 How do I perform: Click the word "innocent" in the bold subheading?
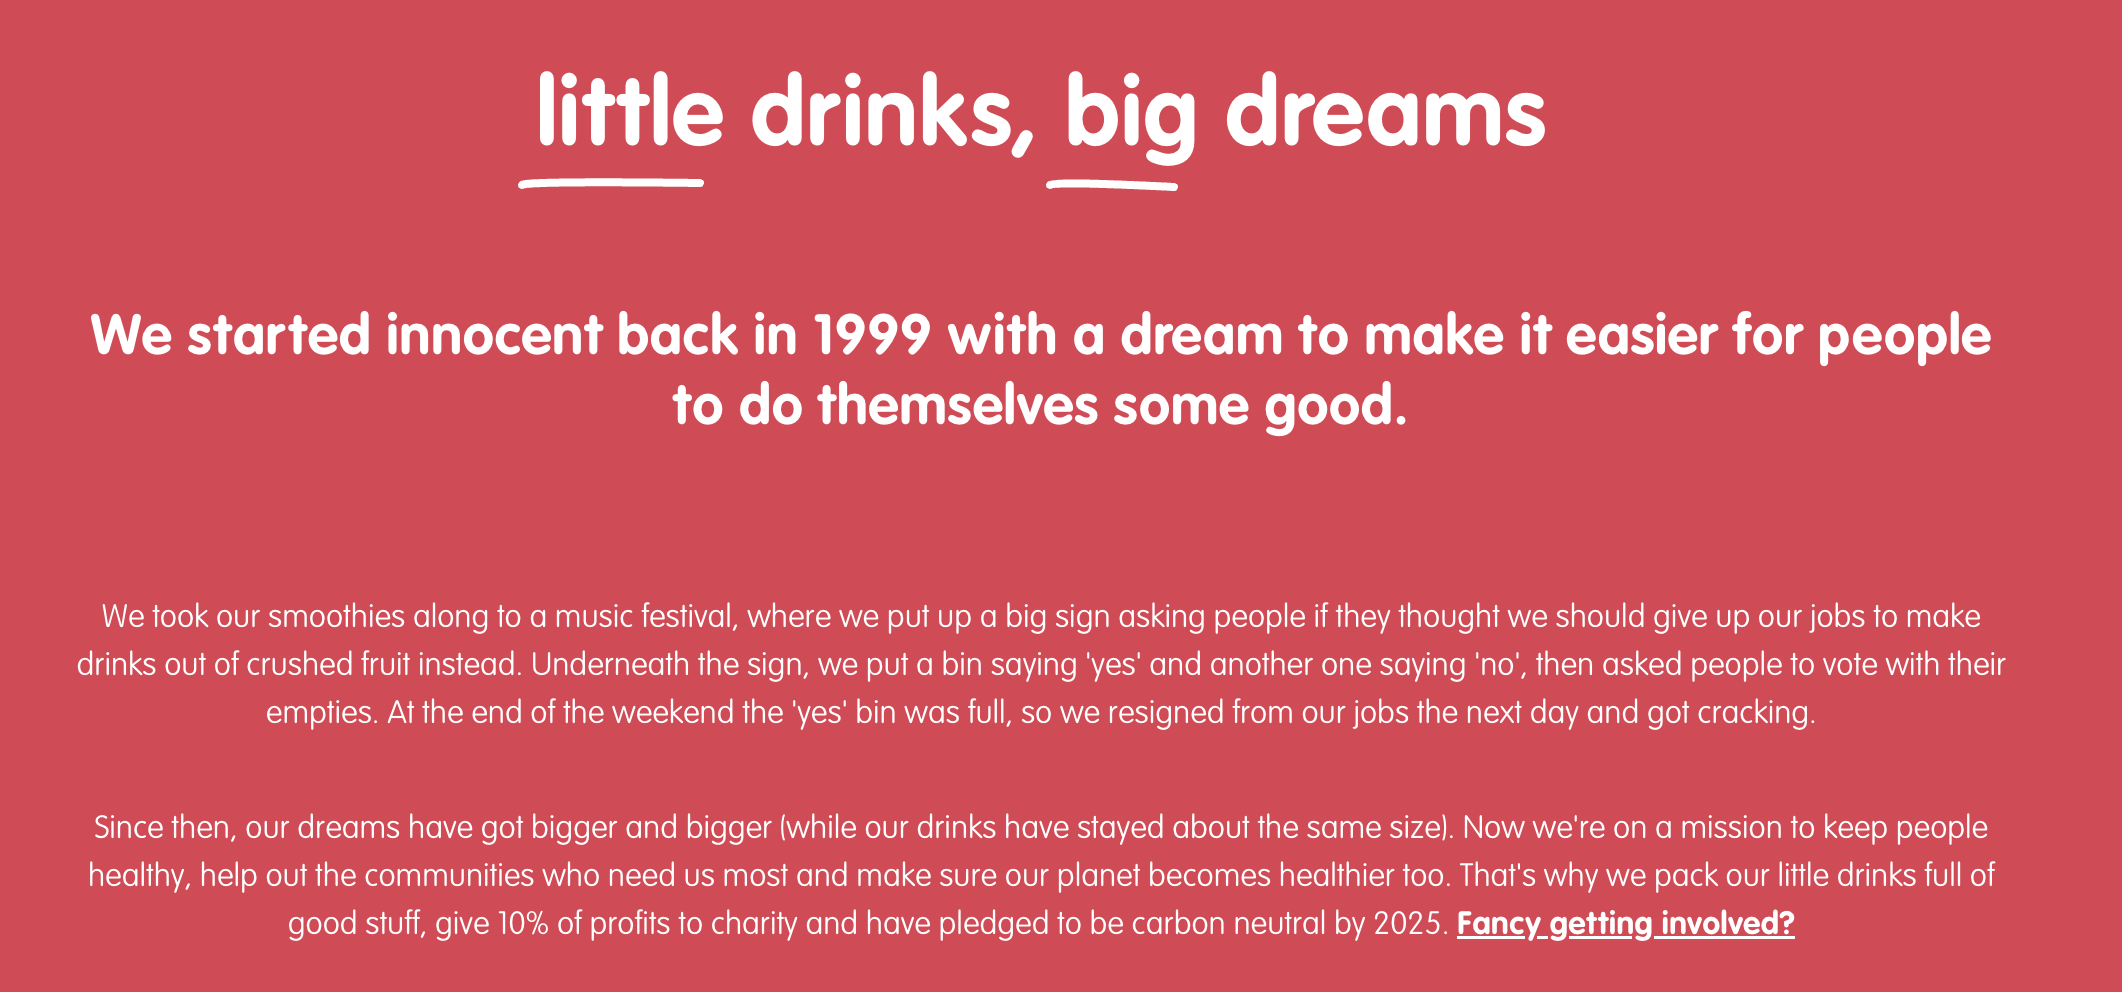point(493,335)
